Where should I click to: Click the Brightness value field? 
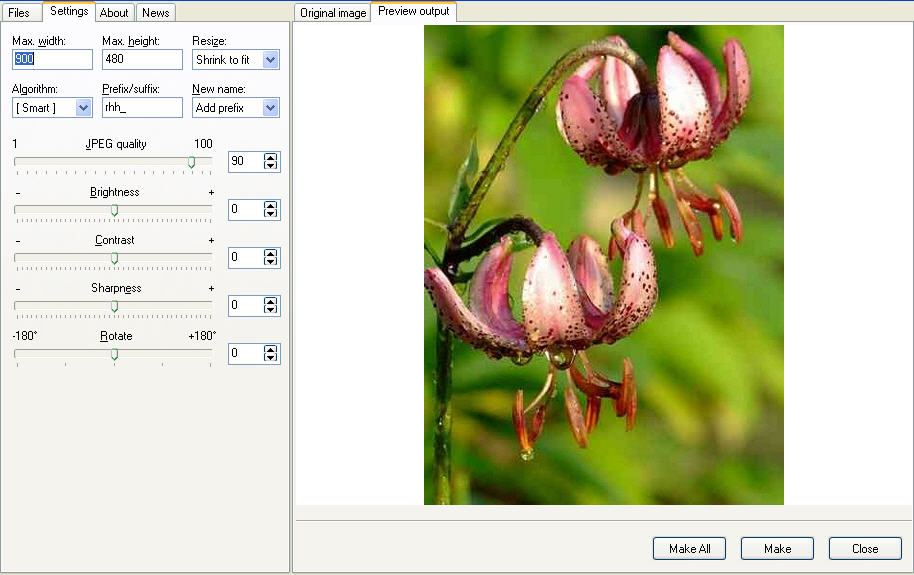tap(245, 209)
